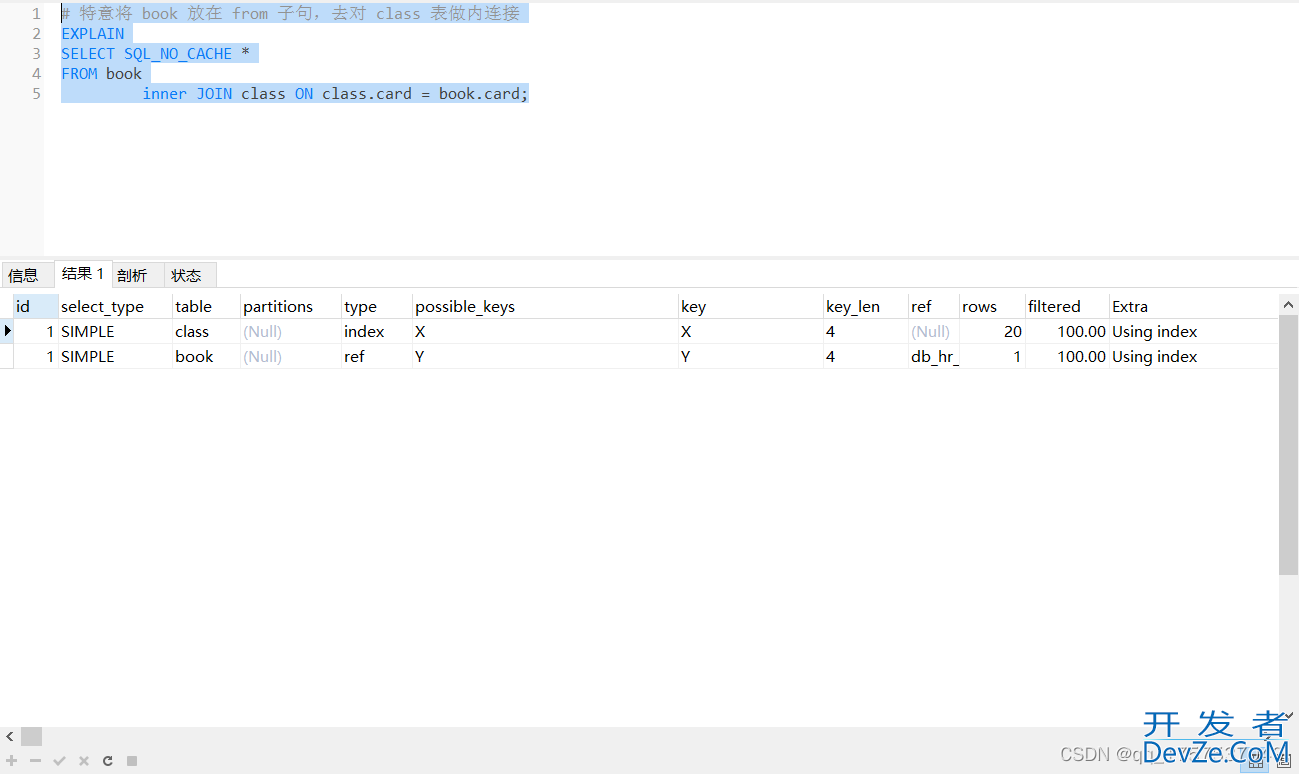Click the key column header
The image size is (1299, 774).
point(750,306)
